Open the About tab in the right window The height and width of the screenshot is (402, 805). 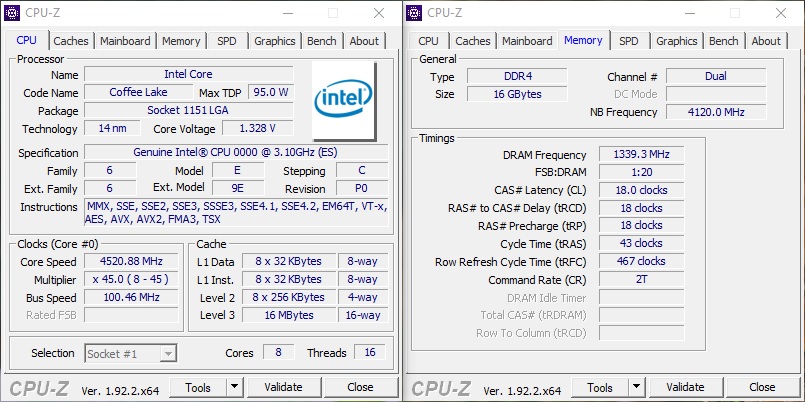point(766,41)
